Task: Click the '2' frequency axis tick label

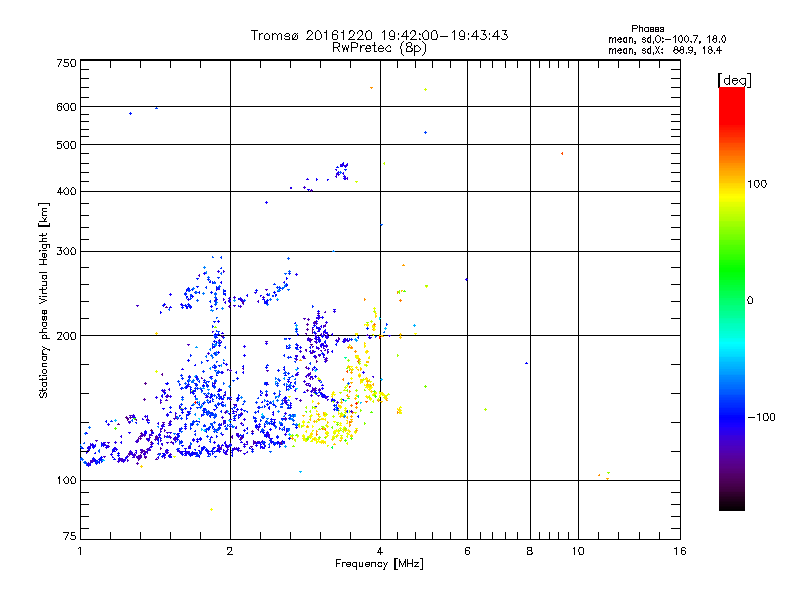Action: (x=230, y=551)
